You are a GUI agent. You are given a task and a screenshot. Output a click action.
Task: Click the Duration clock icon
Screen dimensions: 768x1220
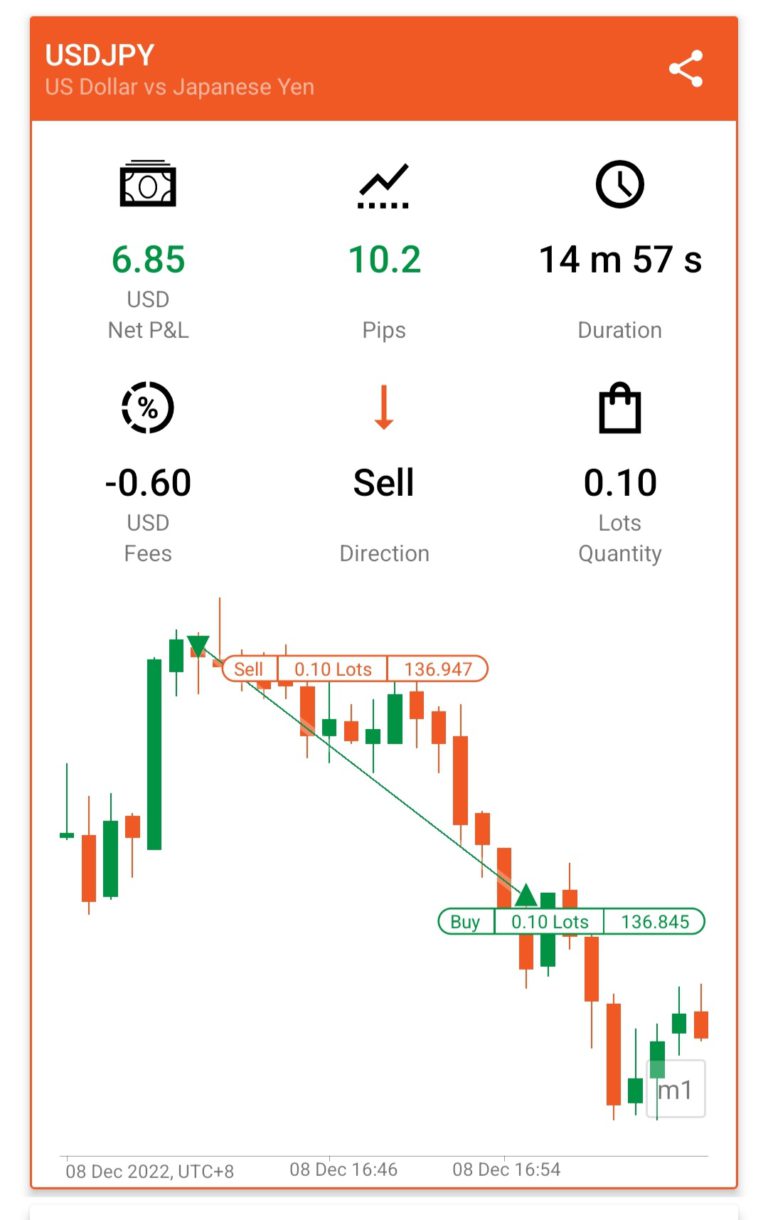click(620, 185)
